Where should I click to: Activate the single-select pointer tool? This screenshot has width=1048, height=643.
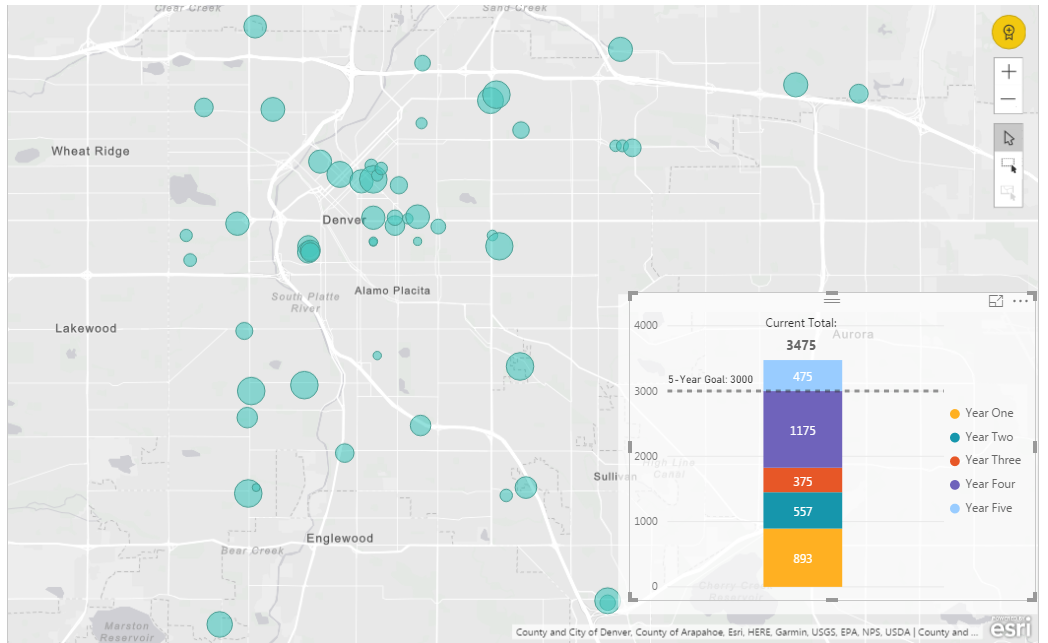[1009, 138]
